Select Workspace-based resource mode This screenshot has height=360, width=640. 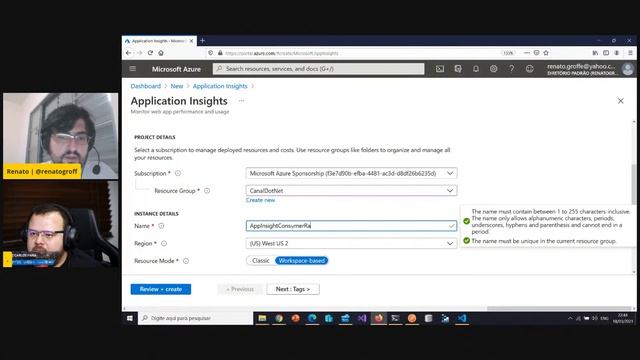tap(302, 260)
